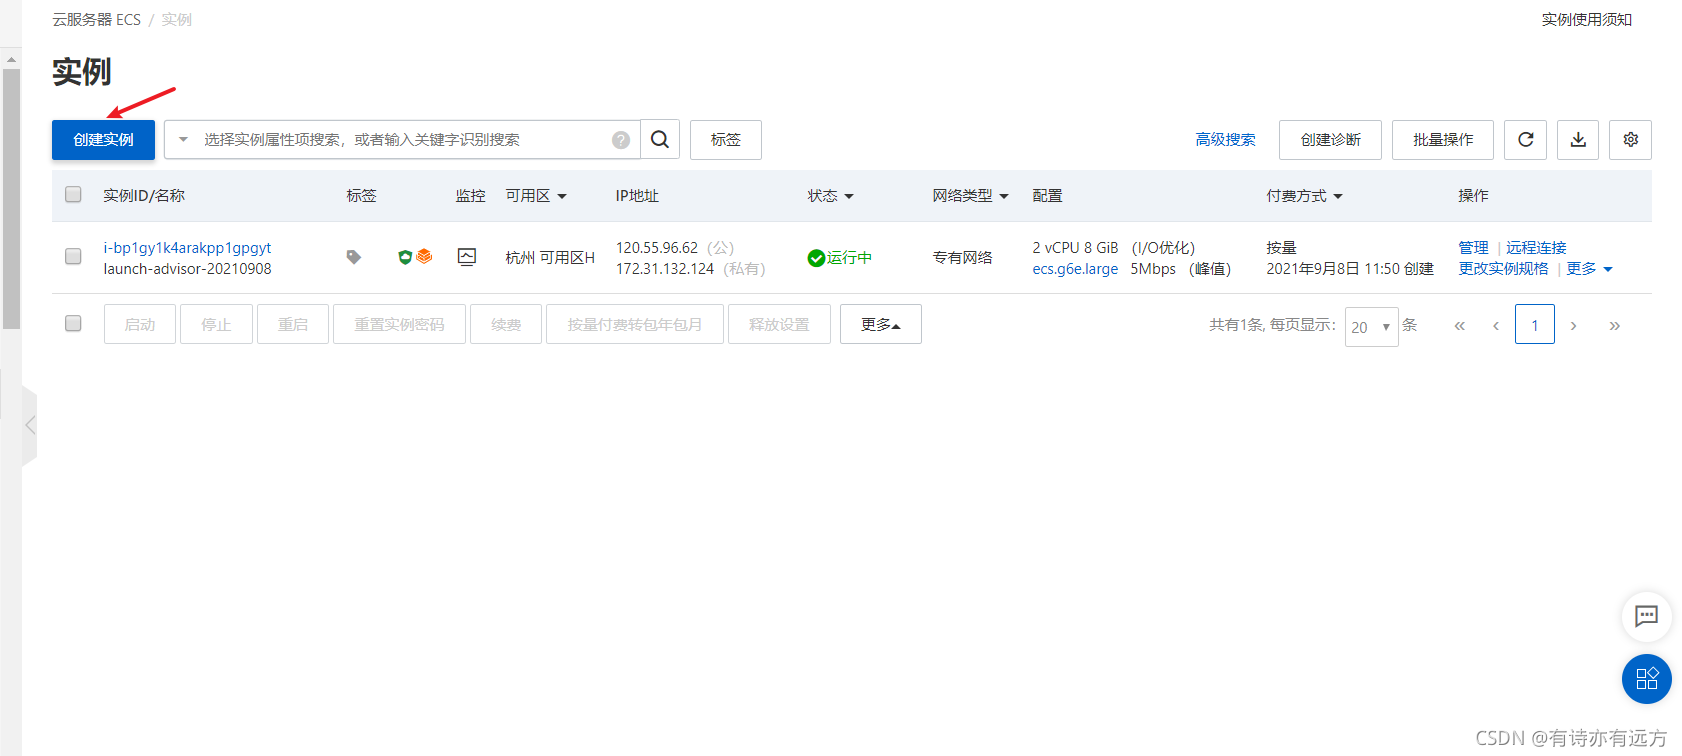Click the 释放设置 button
This screenshot has height=756, width=1682.
(779, 324)
